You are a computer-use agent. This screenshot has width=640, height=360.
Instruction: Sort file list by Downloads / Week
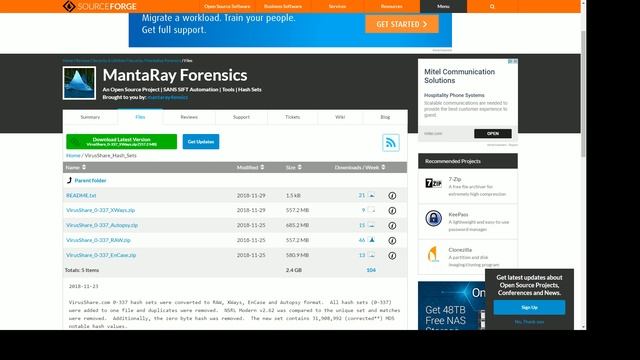point(360,167)
